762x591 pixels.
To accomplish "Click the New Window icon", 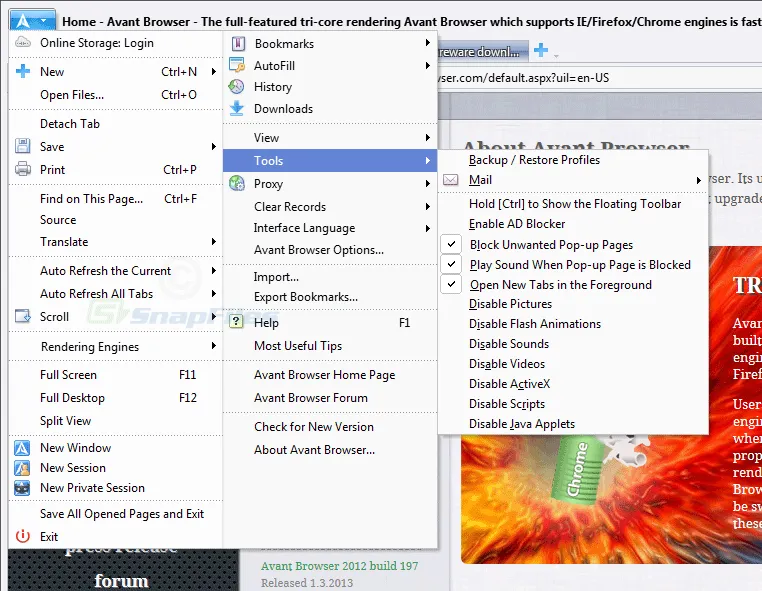I will click(22, 448).
